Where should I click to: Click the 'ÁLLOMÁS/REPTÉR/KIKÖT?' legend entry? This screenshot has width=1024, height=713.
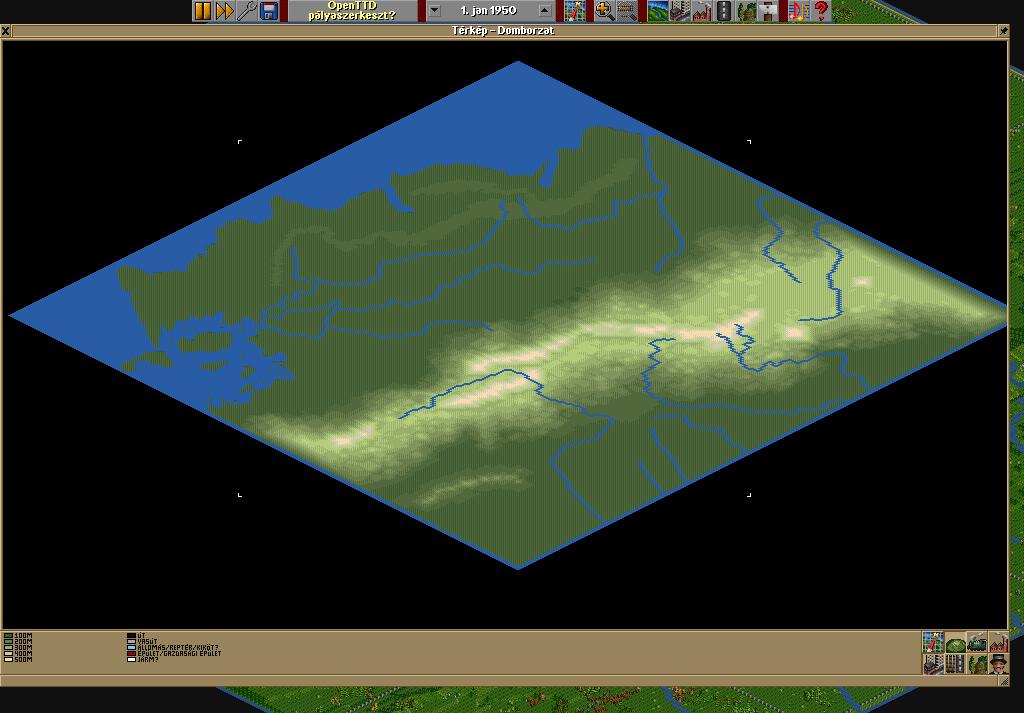[x=173, y=648]
